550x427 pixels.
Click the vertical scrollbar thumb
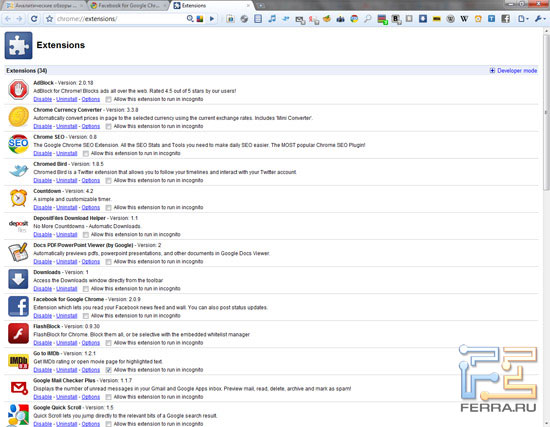[x=546, y=112]
